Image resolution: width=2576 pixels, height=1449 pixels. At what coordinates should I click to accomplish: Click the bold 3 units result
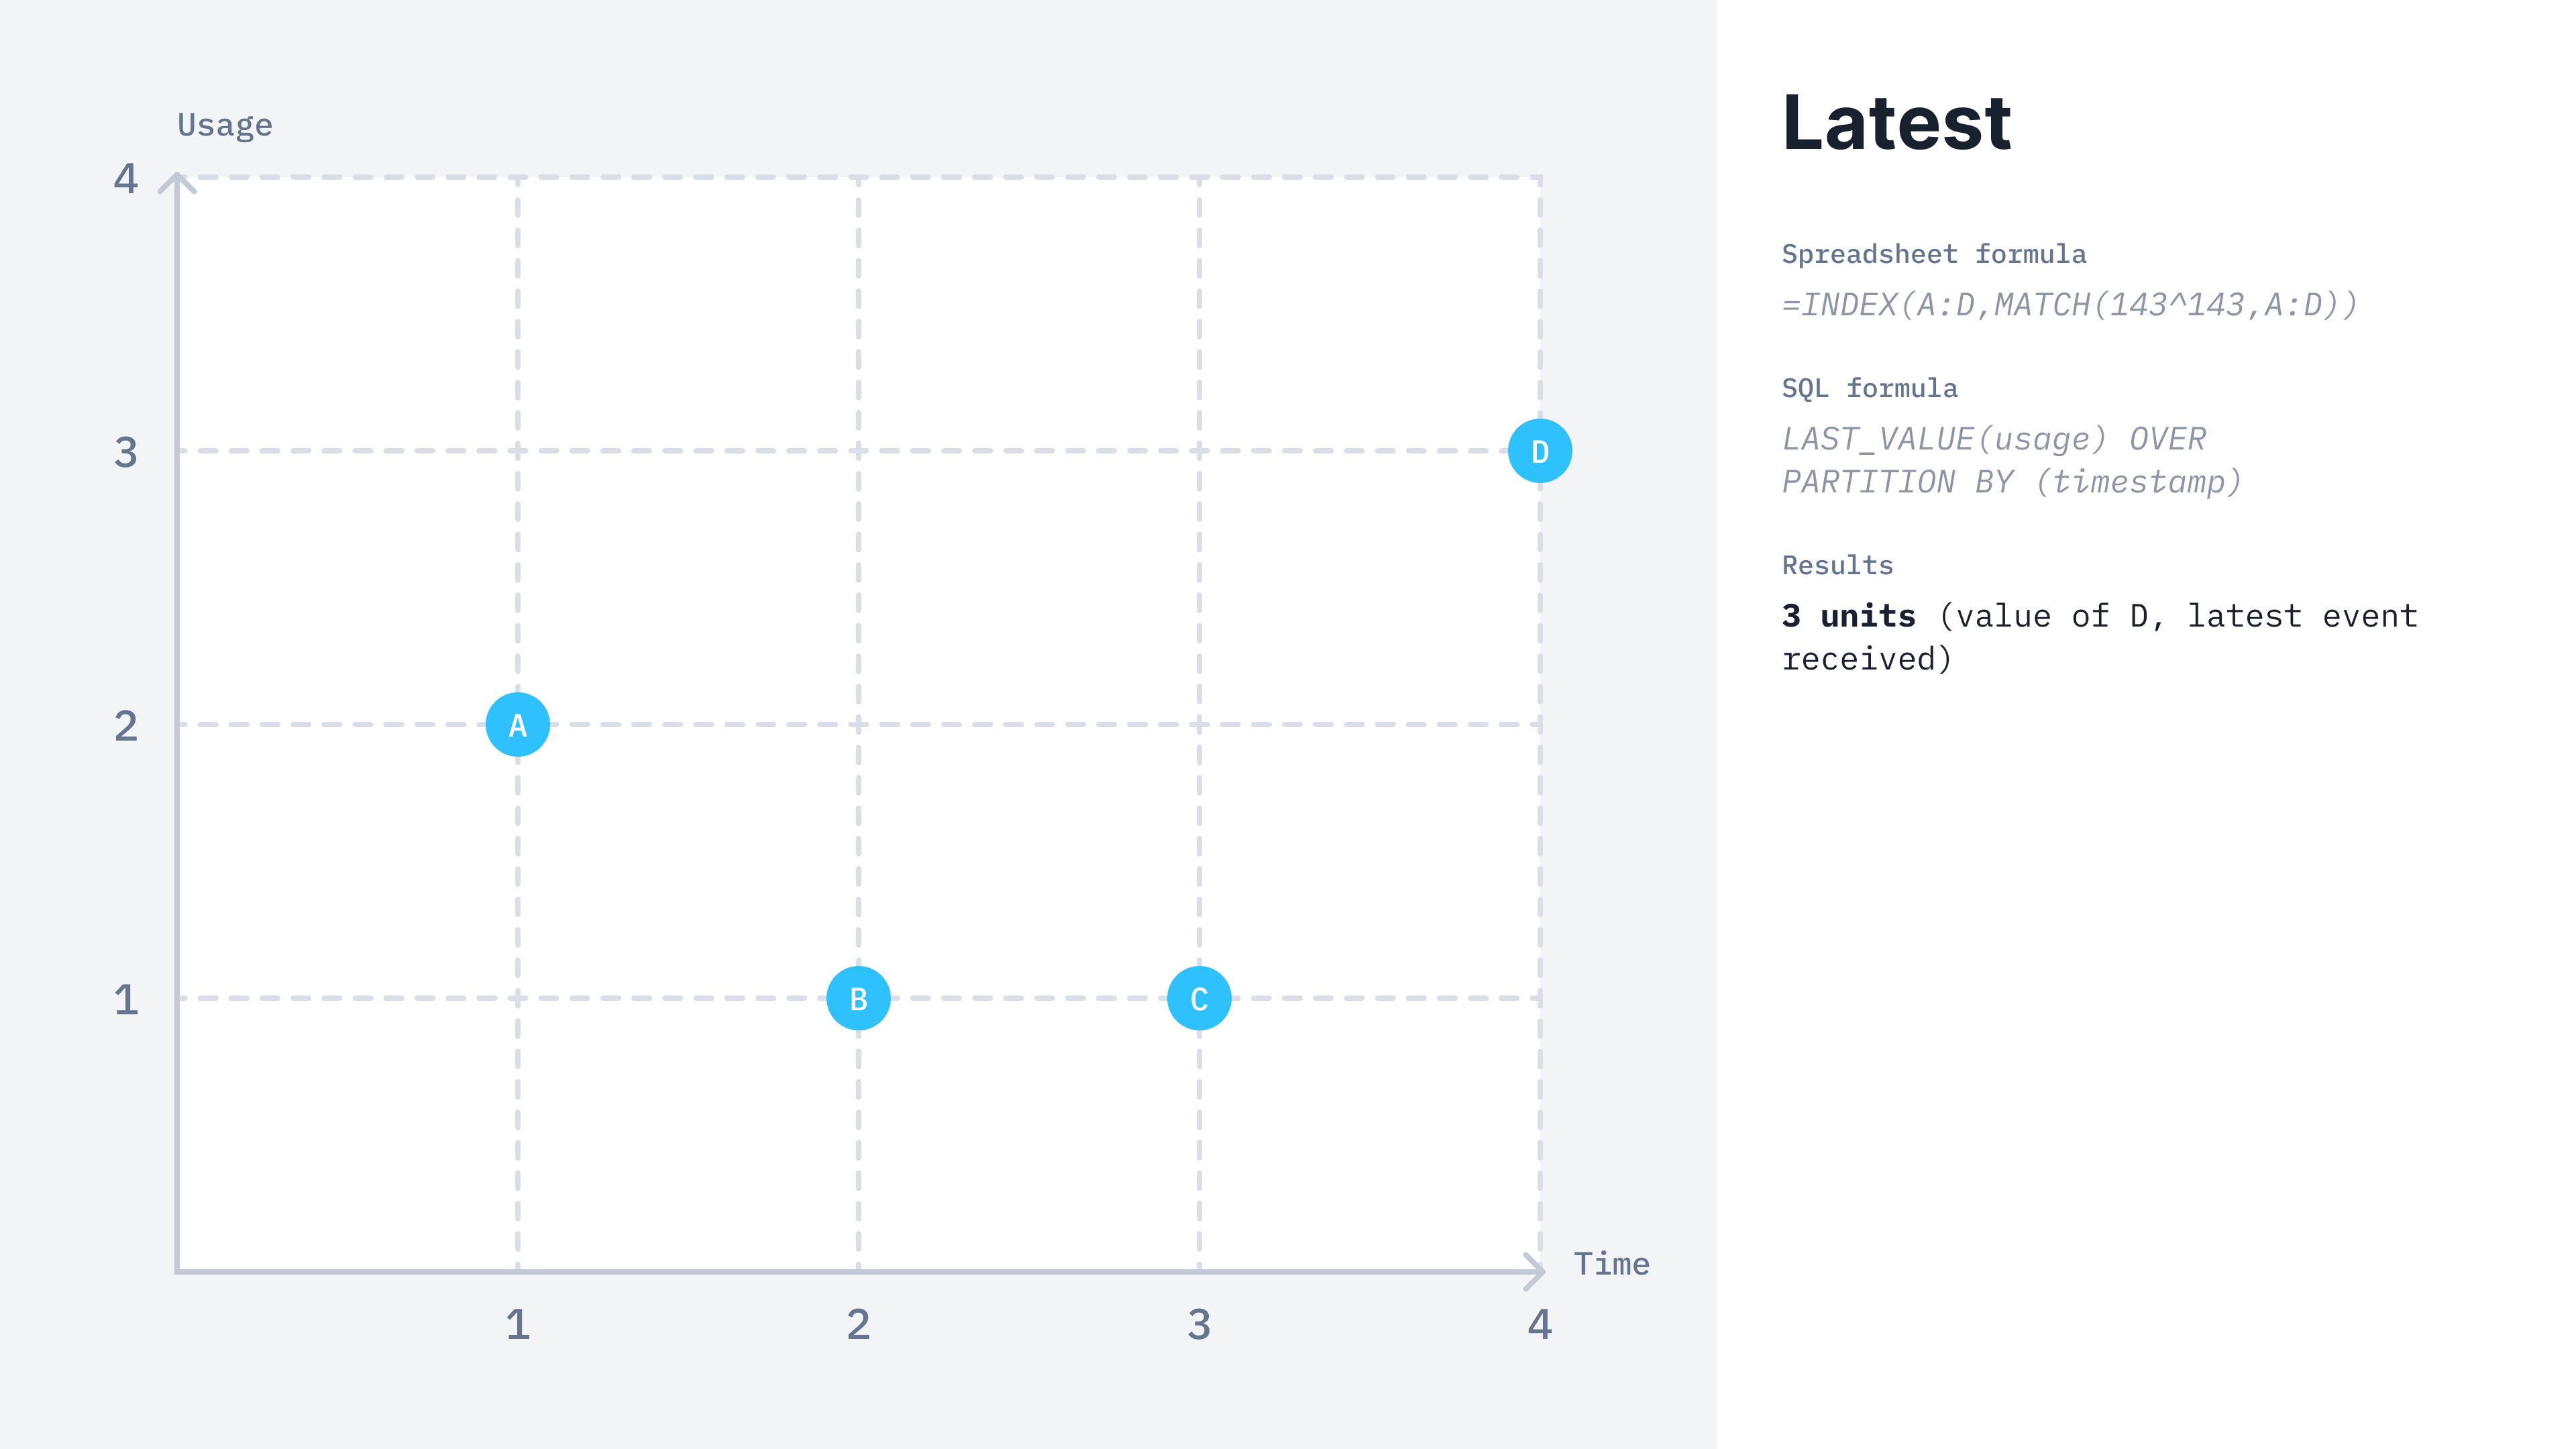pyautogui.click(x=1849, y=616)
